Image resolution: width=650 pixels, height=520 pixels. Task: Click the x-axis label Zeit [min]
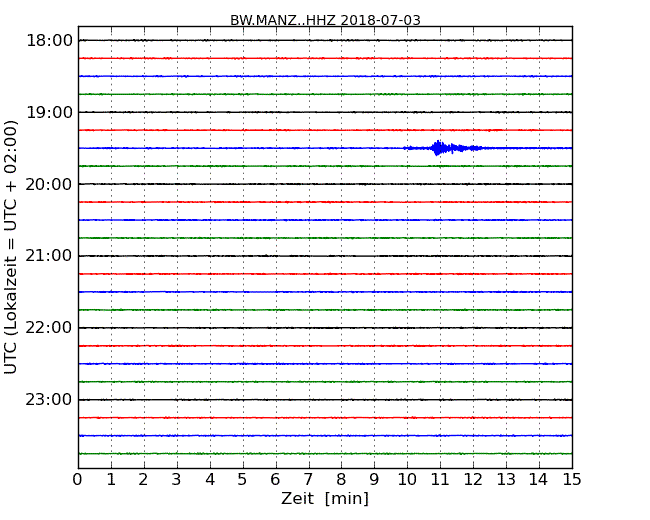pyautogui.click(x=325, y=498)
